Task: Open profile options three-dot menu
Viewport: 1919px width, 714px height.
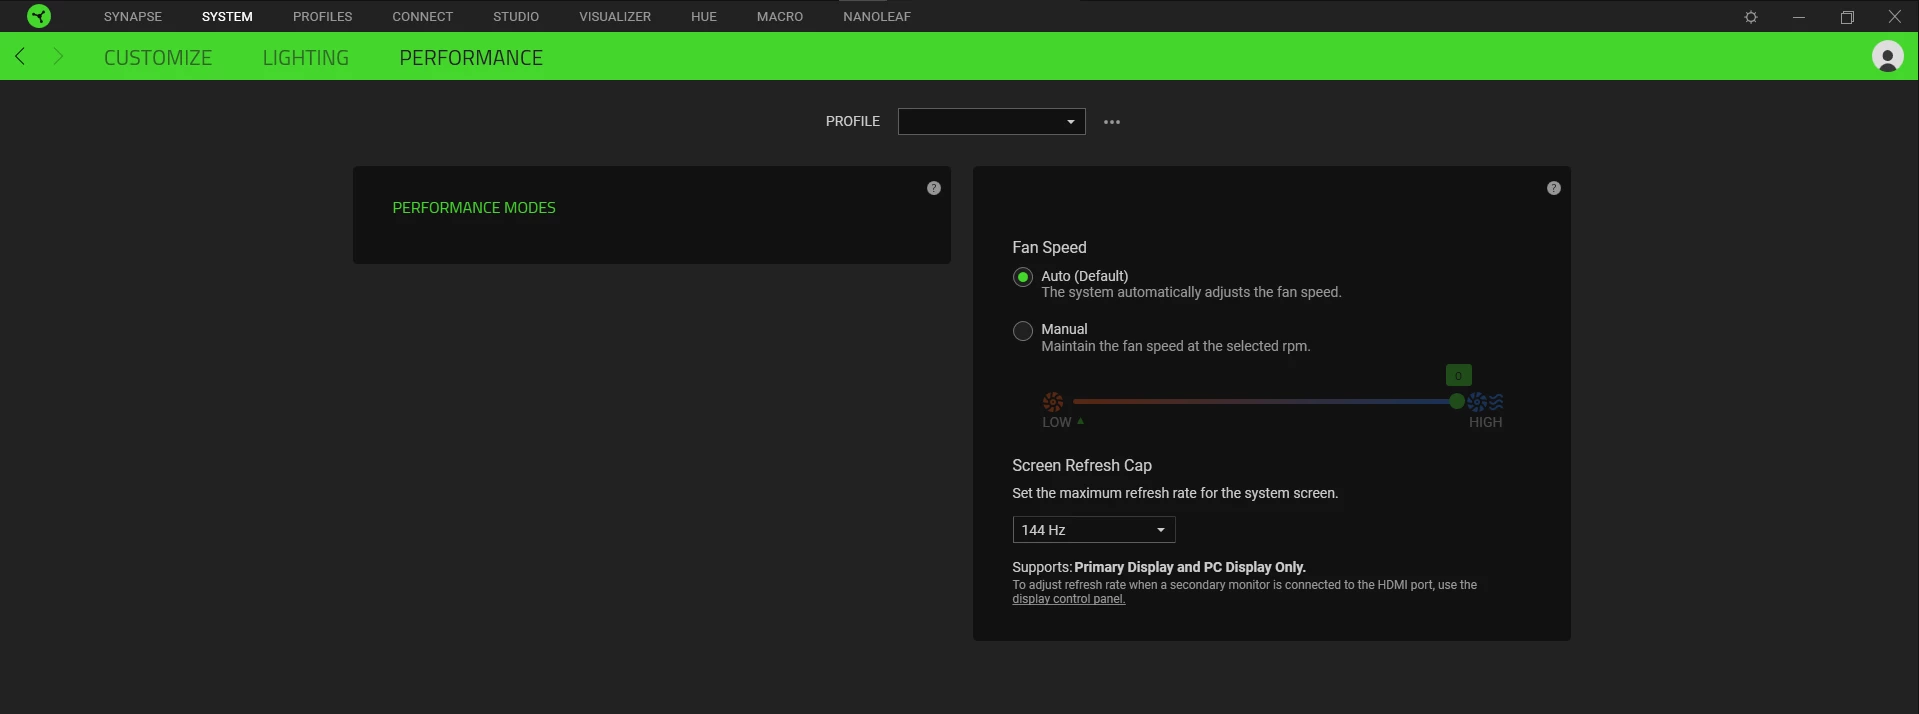Action: pos(1112,122)
